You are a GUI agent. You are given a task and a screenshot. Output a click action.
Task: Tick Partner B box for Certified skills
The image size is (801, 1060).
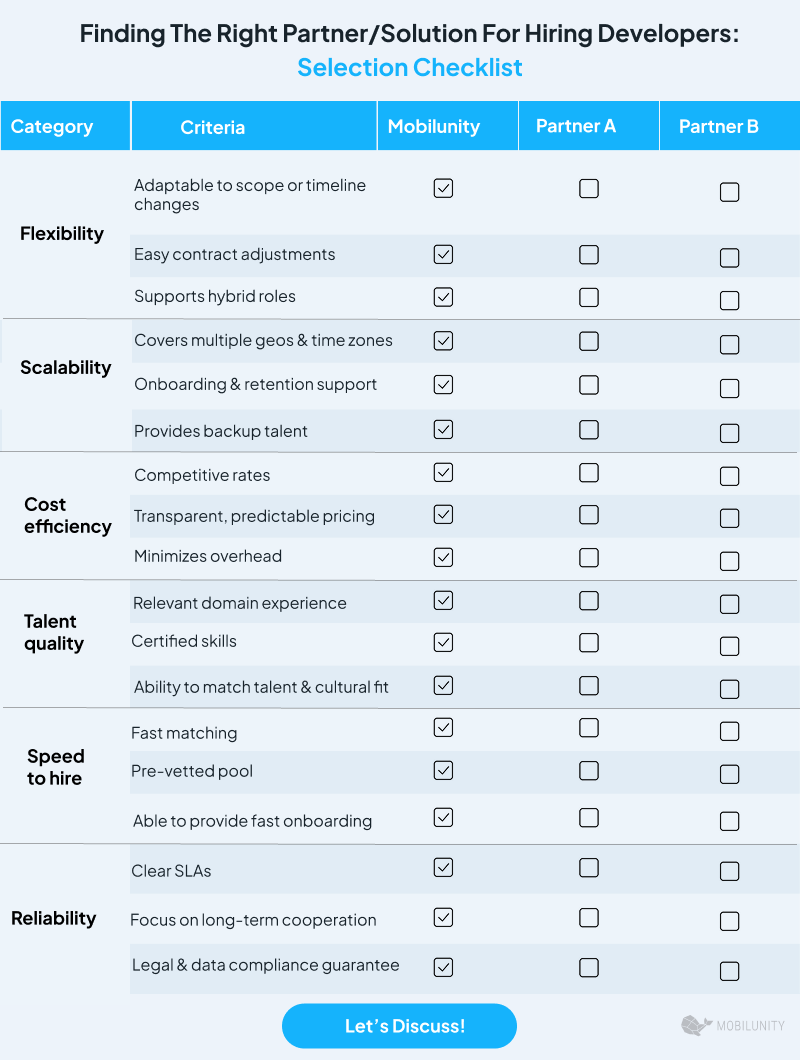tap(730, 646)
